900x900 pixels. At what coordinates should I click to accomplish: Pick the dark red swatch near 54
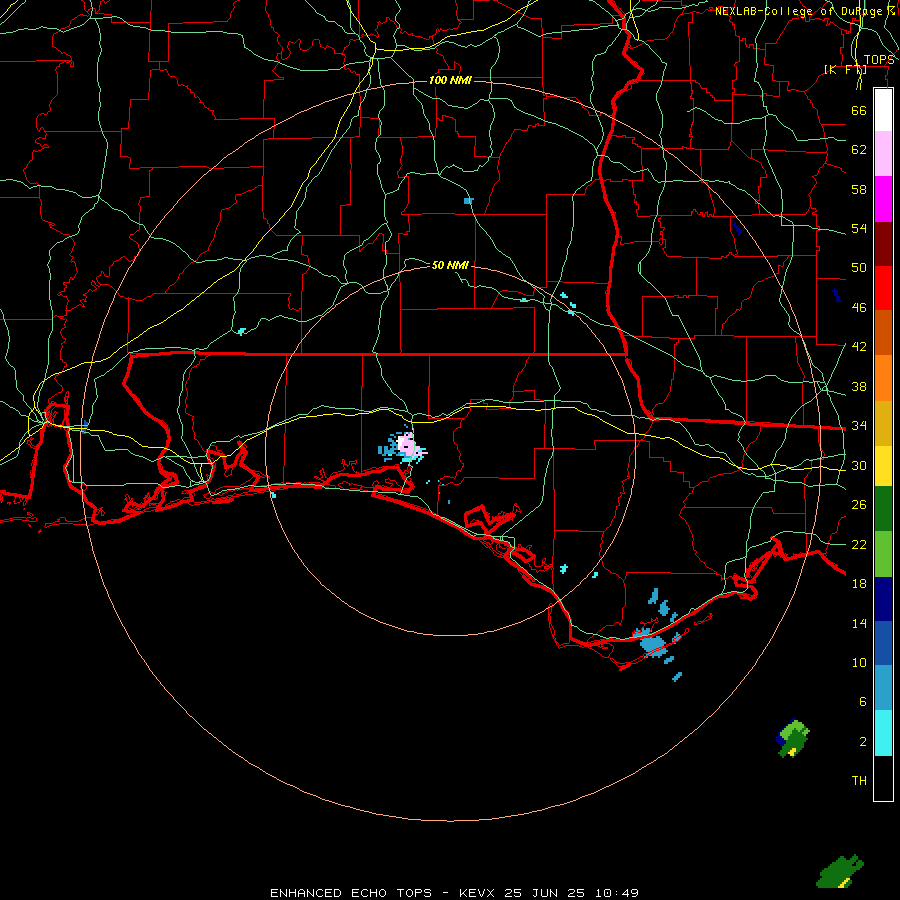tap(883, 244)
